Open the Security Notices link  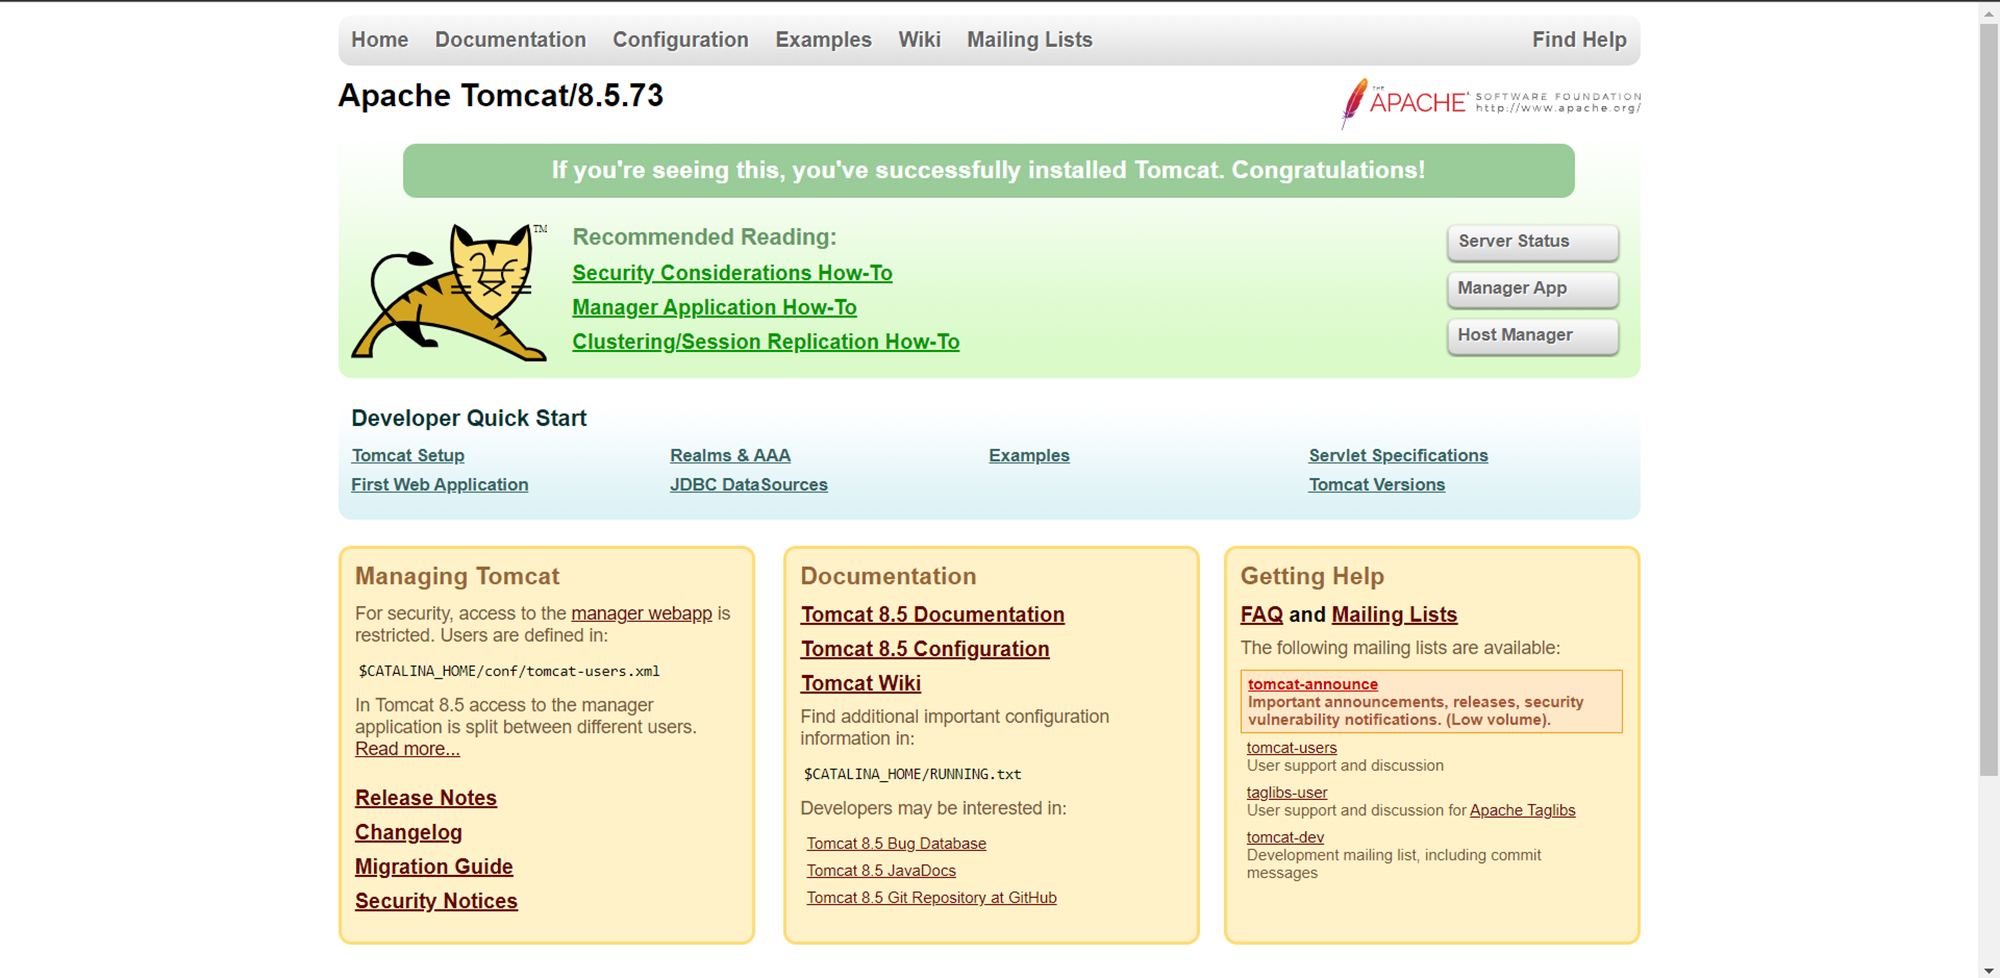coord(436,901)
